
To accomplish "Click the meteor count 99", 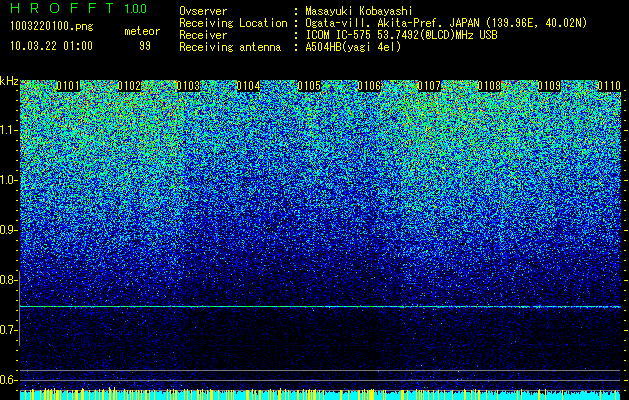I will click(145, 46).
